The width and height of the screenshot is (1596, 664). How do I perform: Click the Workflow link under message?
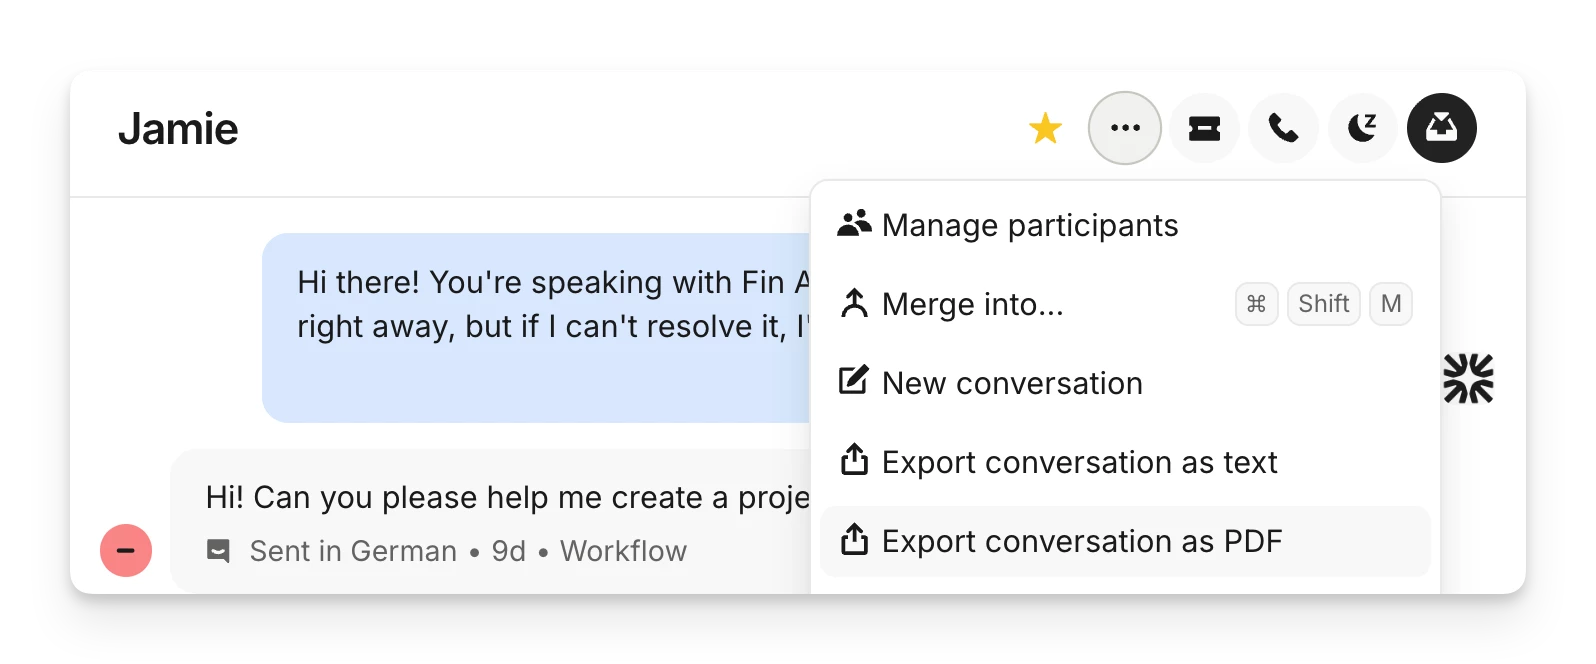tap(623, 551)
